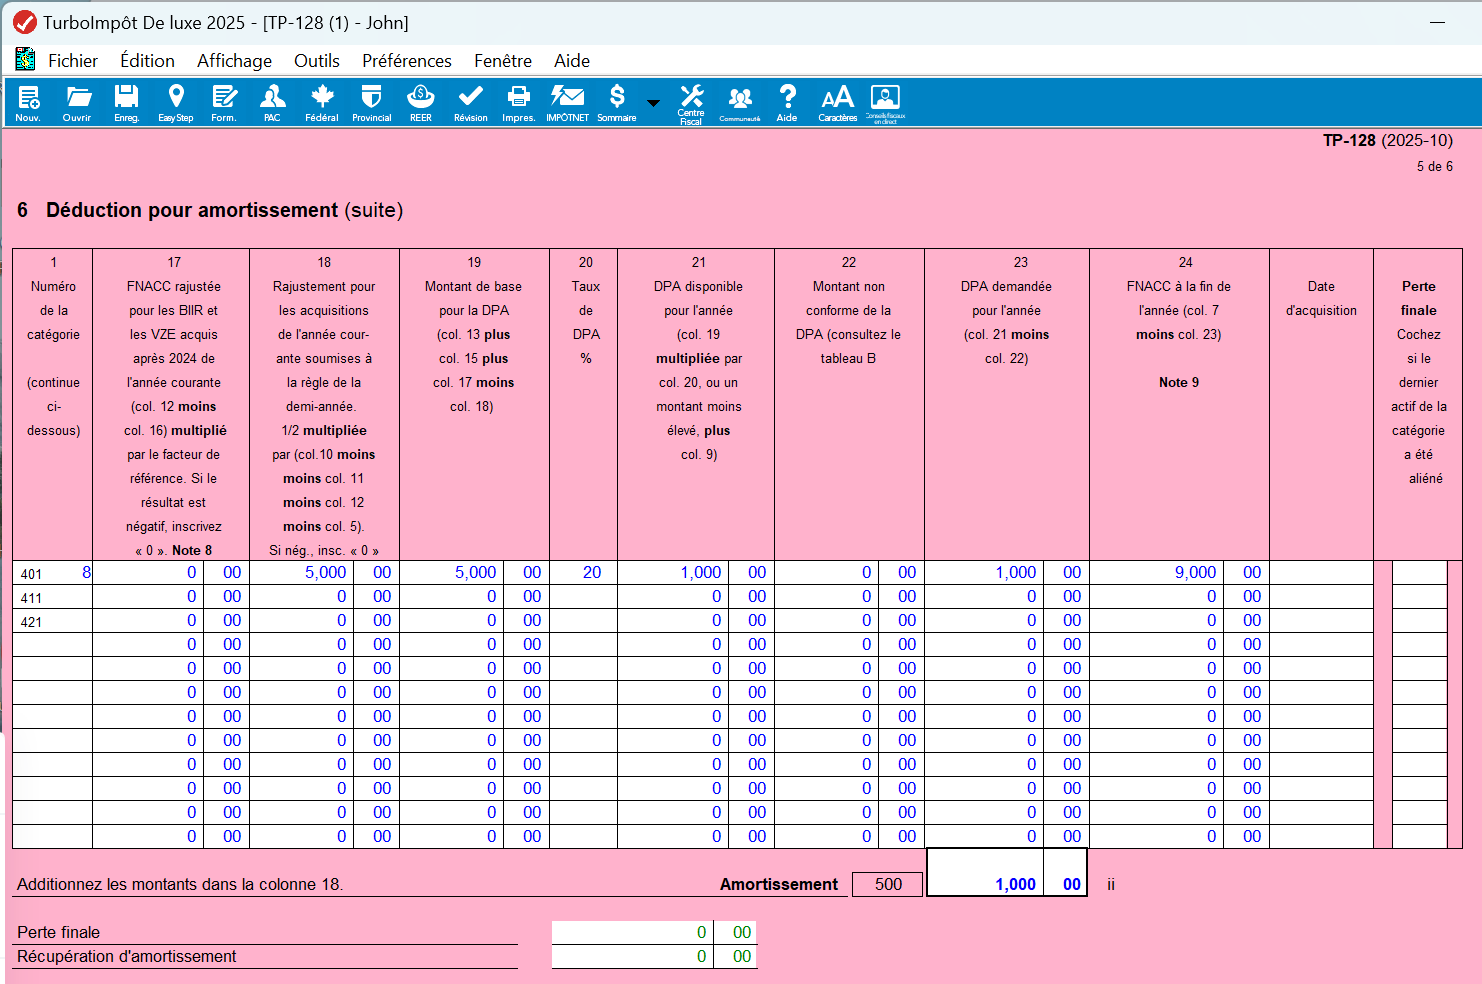Open the Préférences menu
Image resolution: width=1482 pixels, height=984 pixels.
tap(406, 61)
